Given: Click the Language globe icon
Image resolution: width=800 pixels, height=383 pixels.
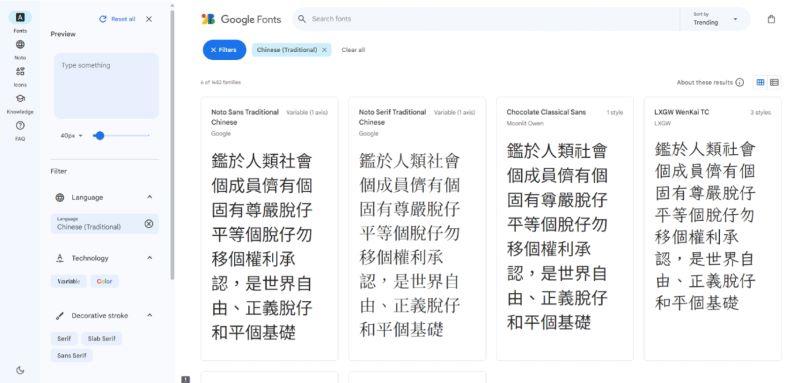Looking at the screenshot, I should [x=60, y=197].
